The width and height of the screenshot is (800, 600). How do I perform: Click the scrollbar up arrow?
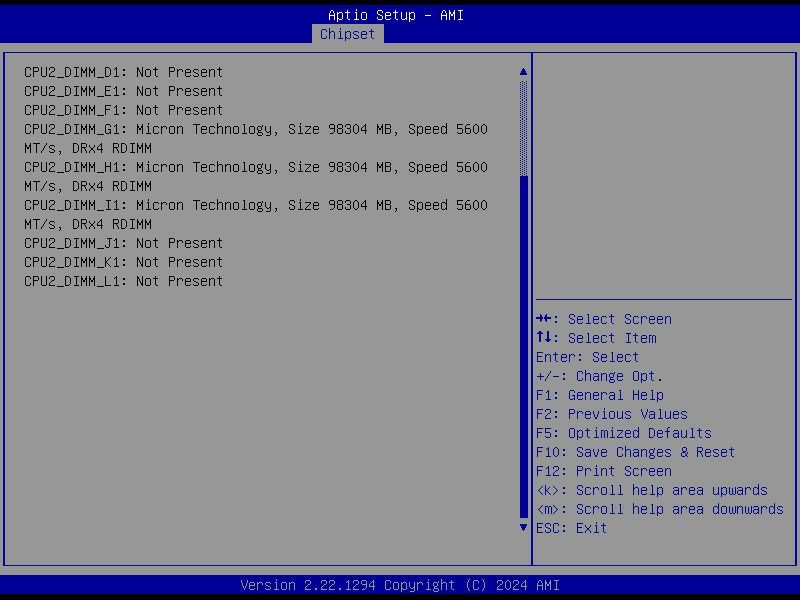pos(523,71)
